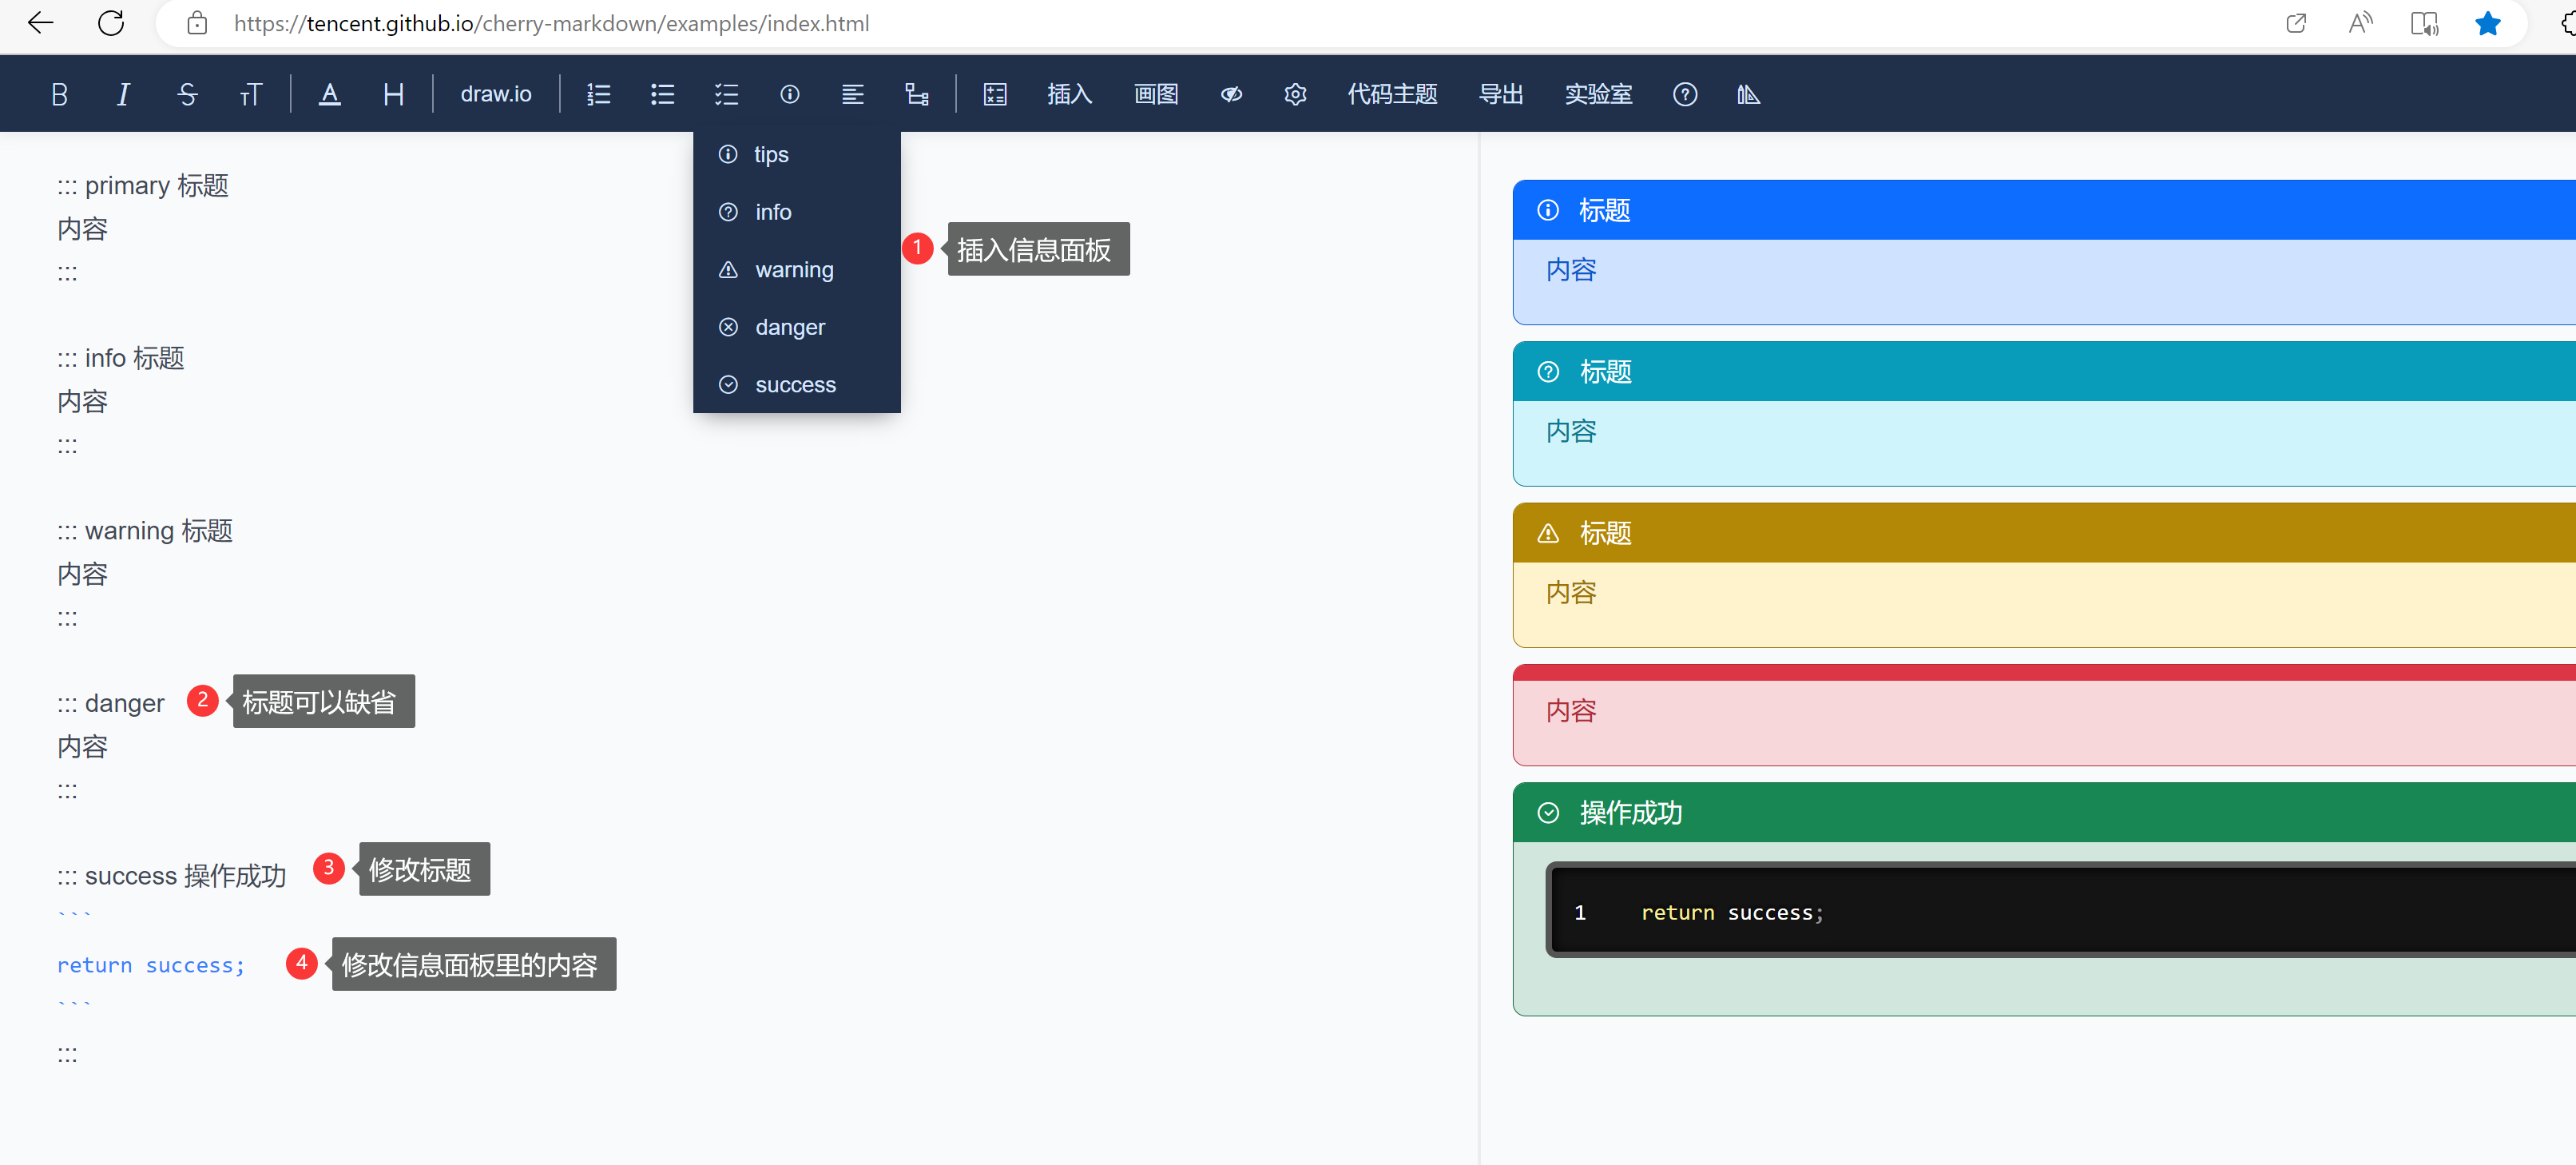Image resolution: width=2576 pixels, height=1165 pixels.
Task: Apply bold formatting
Action: [58, 93]
